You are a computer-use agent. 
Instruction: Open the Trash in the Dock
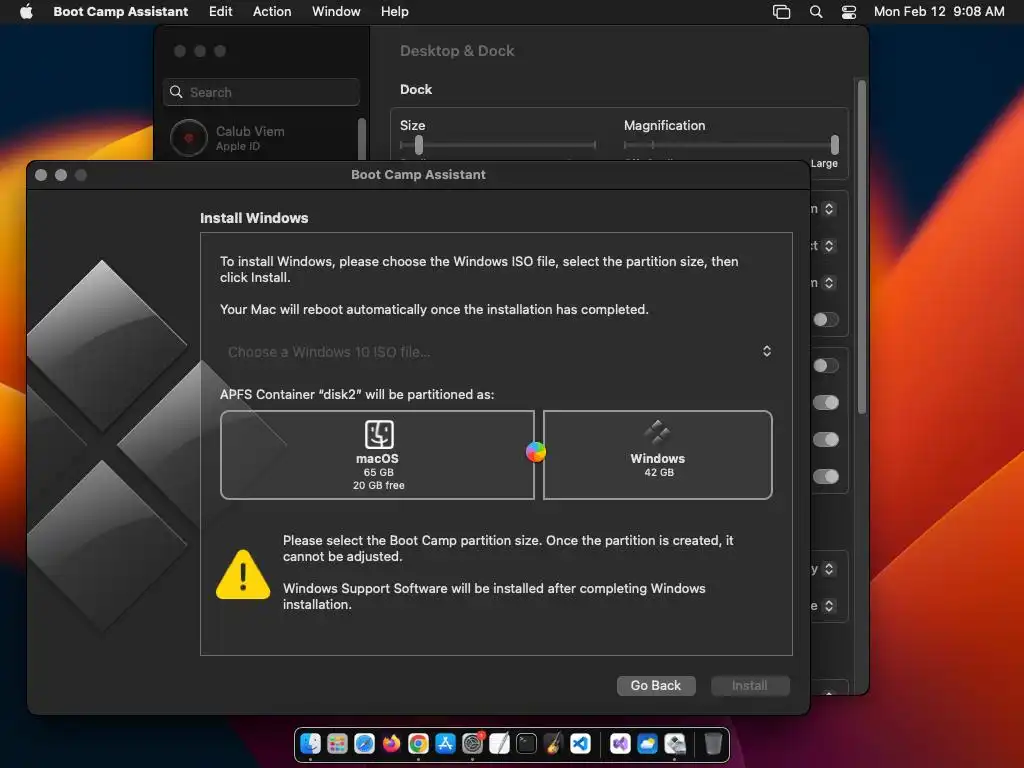tap(713, 743)
